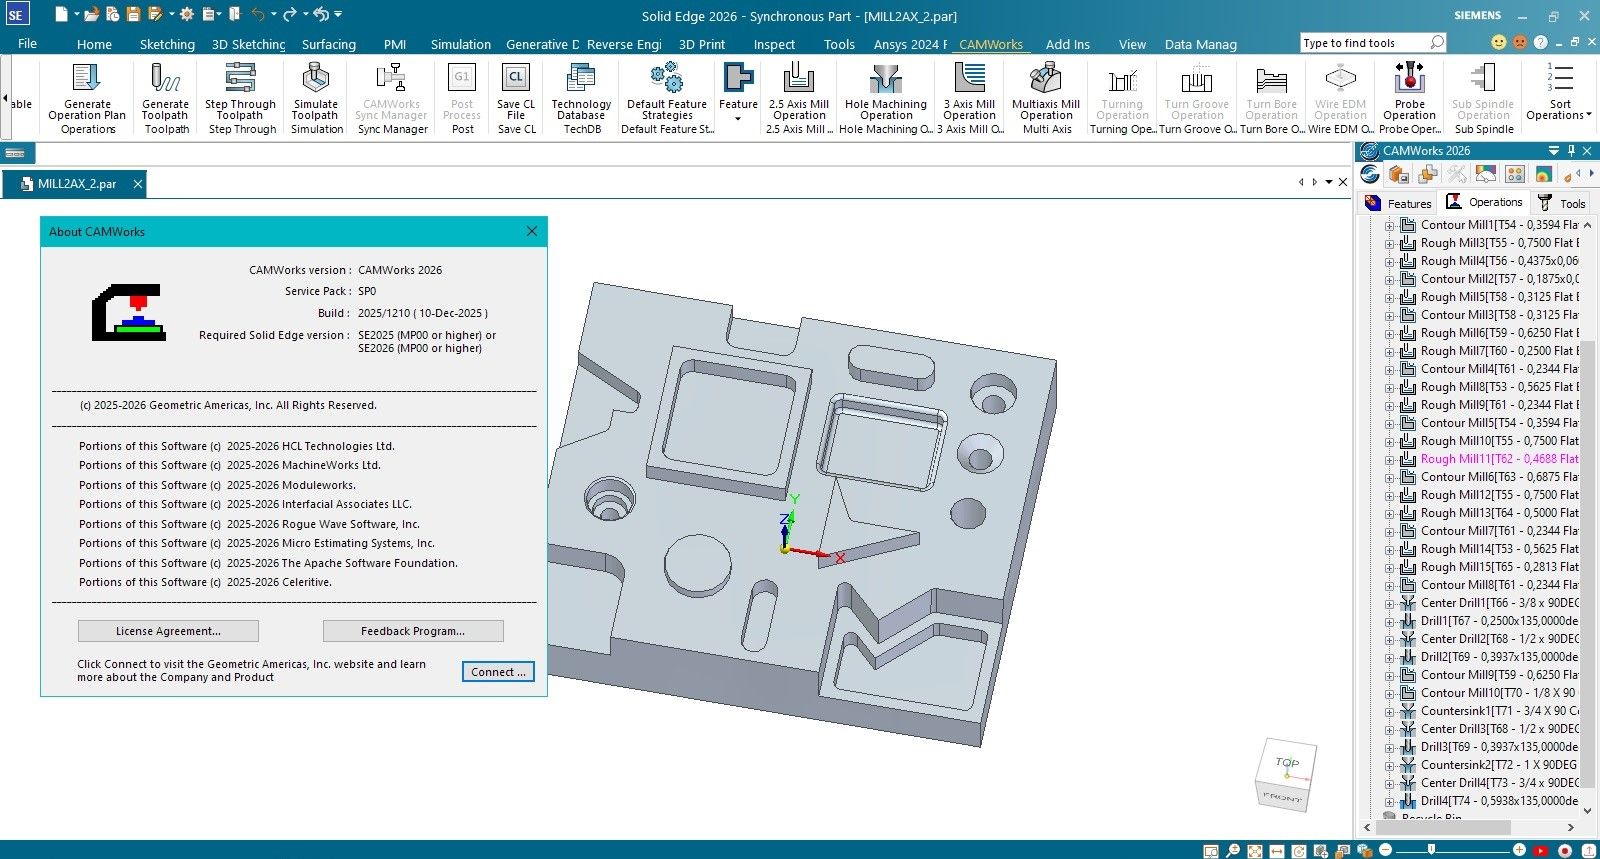Open the YouTube icon in status bar
Viewport: 1600px width, 859px height.
tap(1541, 851)
